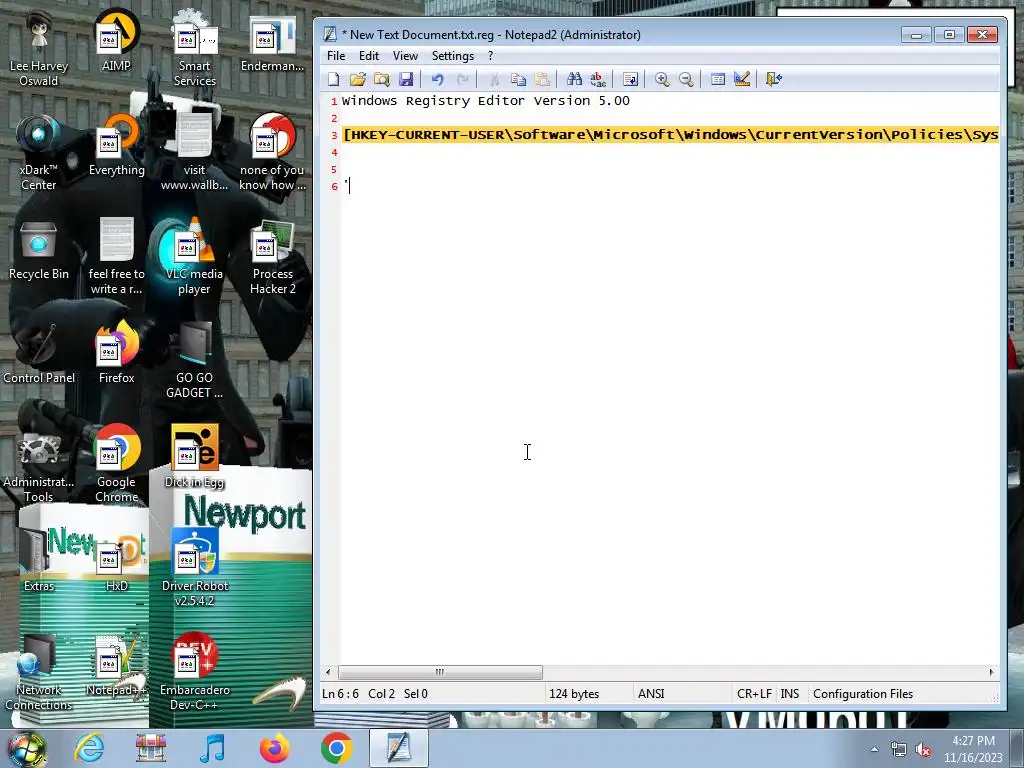1024x768 pixels.
Task: Open Chrome from the taskbar
Action: click(336, 748)
